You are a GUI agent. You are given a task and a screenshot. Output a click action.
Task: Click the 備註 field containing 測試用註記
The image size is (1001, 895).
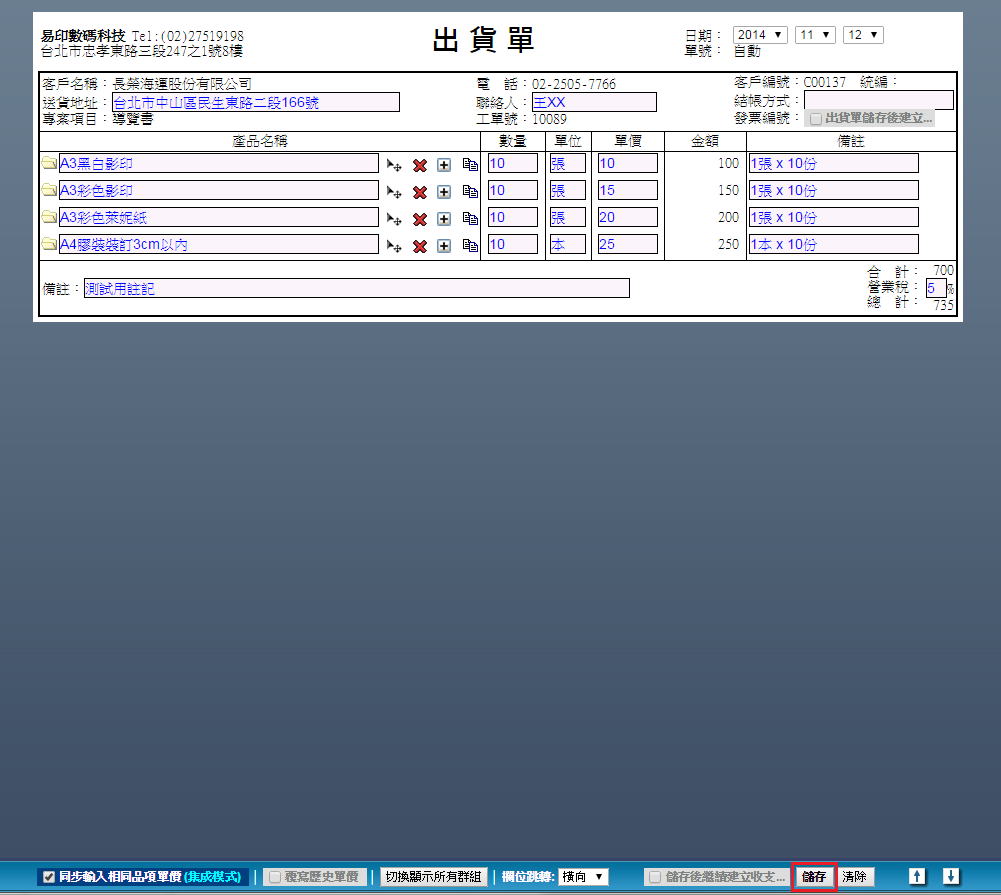356,289
